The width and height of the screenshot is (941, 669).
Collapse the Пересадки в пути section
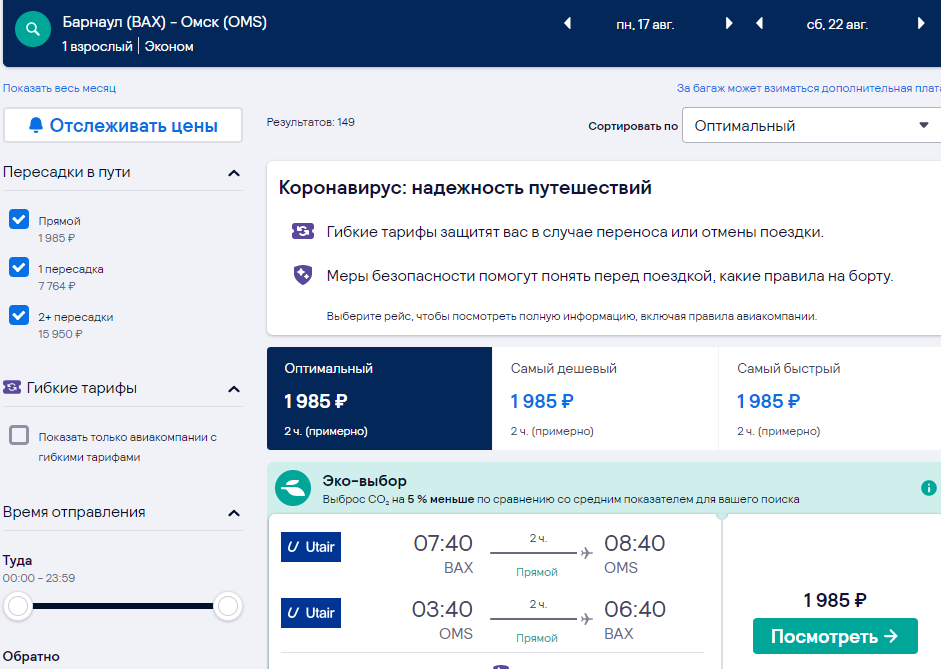click(x=234, y=173)
